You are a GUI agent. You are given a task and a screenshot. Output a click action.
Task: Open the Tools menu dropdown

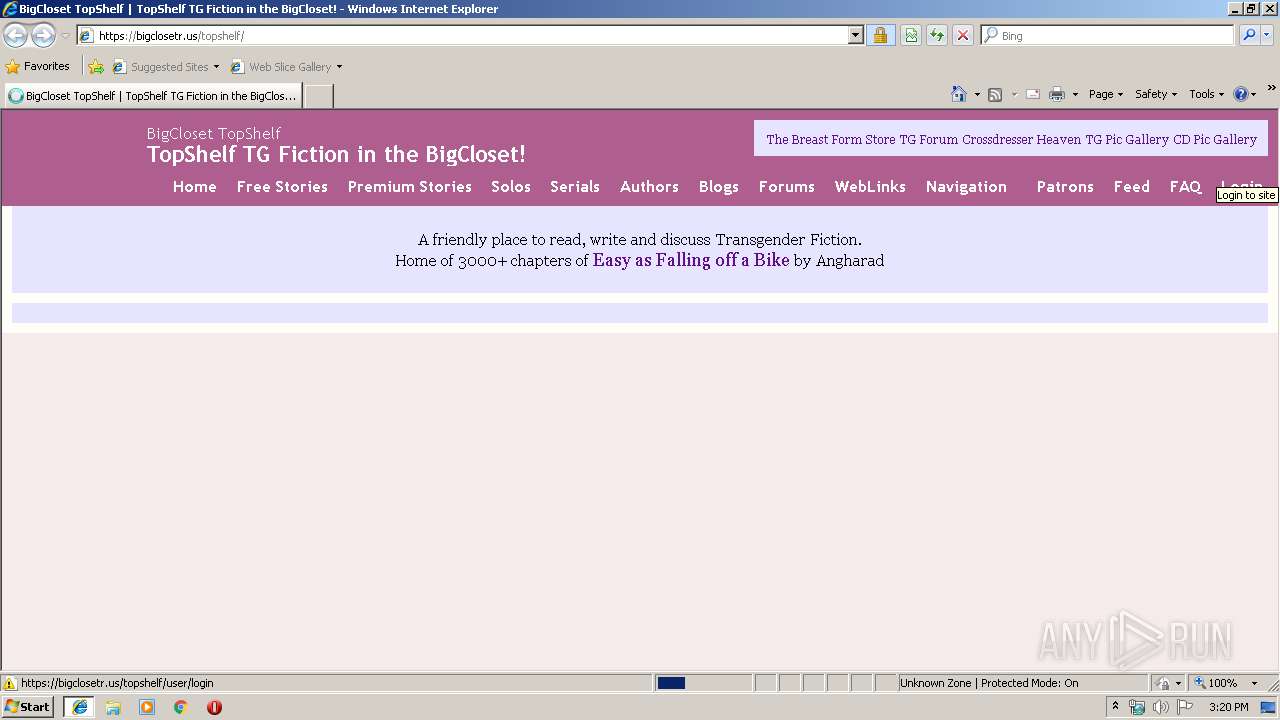(1206, 94)
